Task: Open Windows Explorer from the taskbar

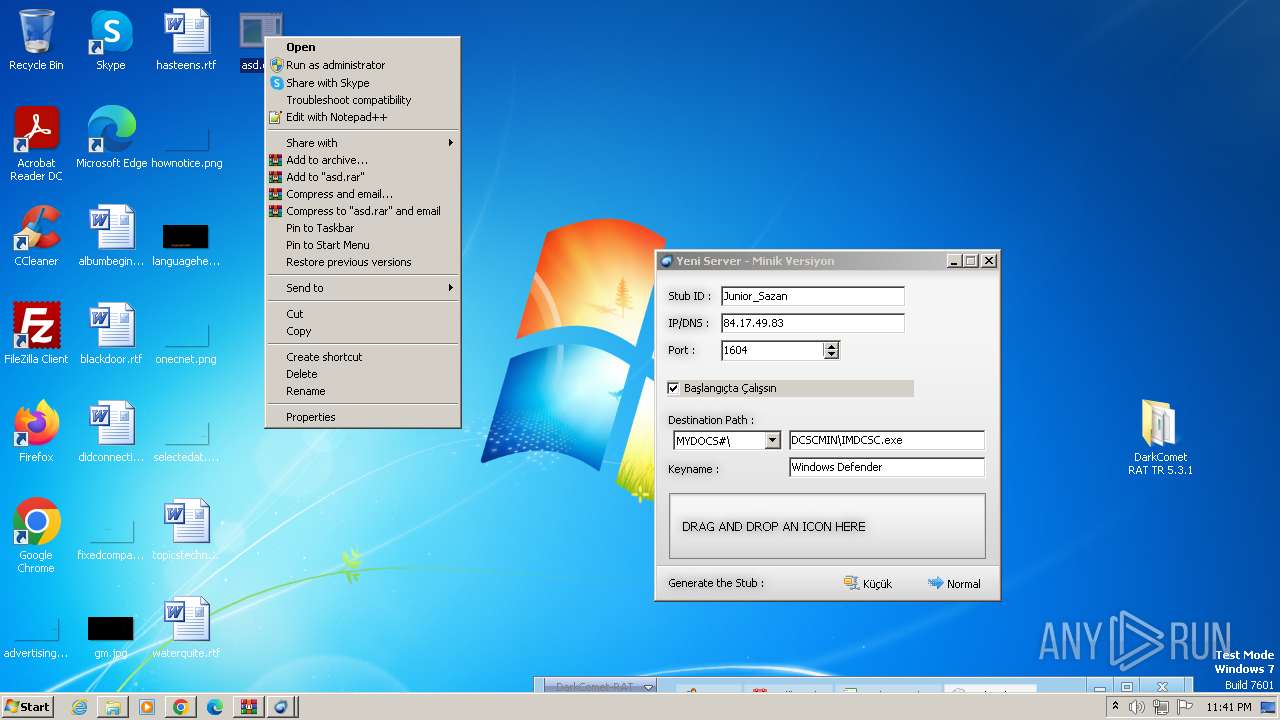Action: pos(113,707)
